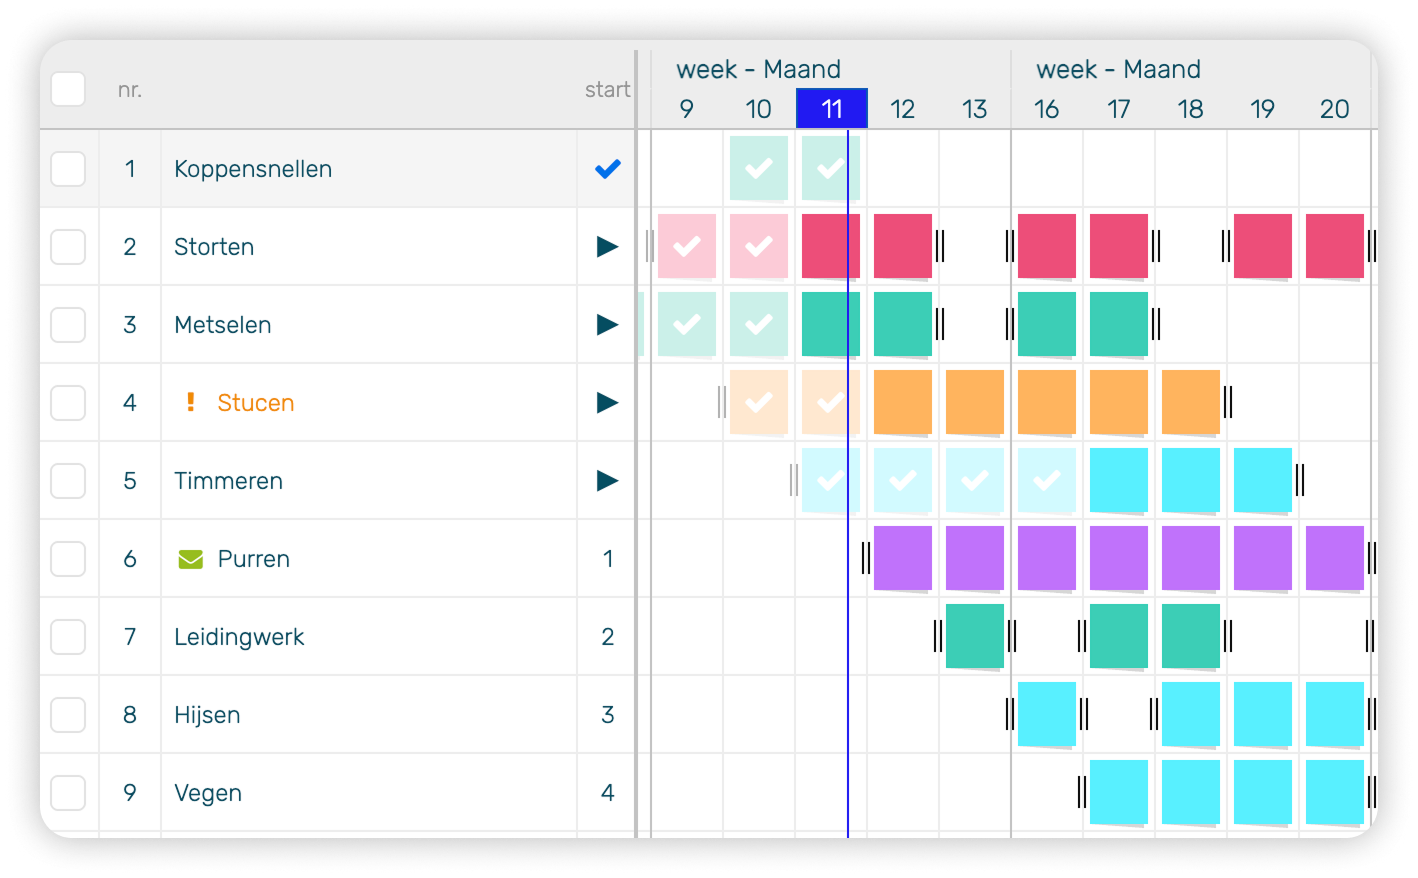
Task: Click the blue checkmark in the Koppensnellen row
Action: pyautogui.click(x=608, y=169)
